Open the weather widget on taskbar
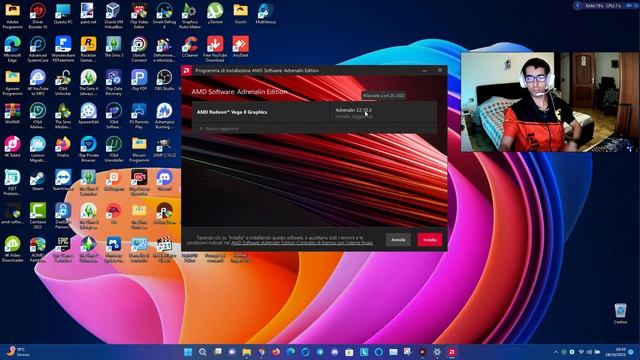640x360 pixels. pos(17,352)
